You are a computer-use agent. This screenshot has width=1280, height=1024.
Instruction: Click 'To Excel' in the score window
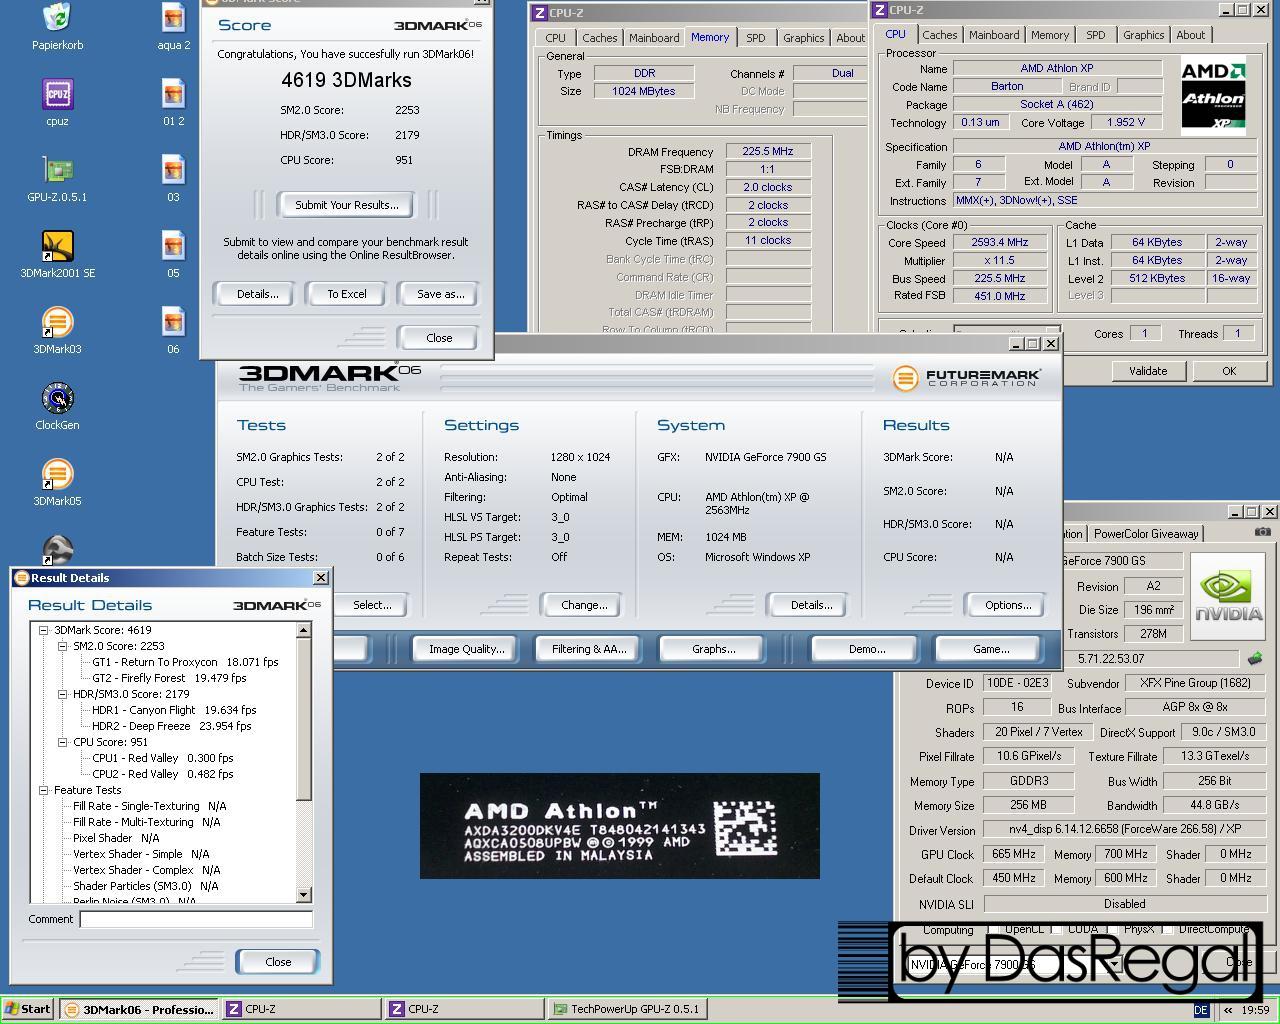coord(347,294)
